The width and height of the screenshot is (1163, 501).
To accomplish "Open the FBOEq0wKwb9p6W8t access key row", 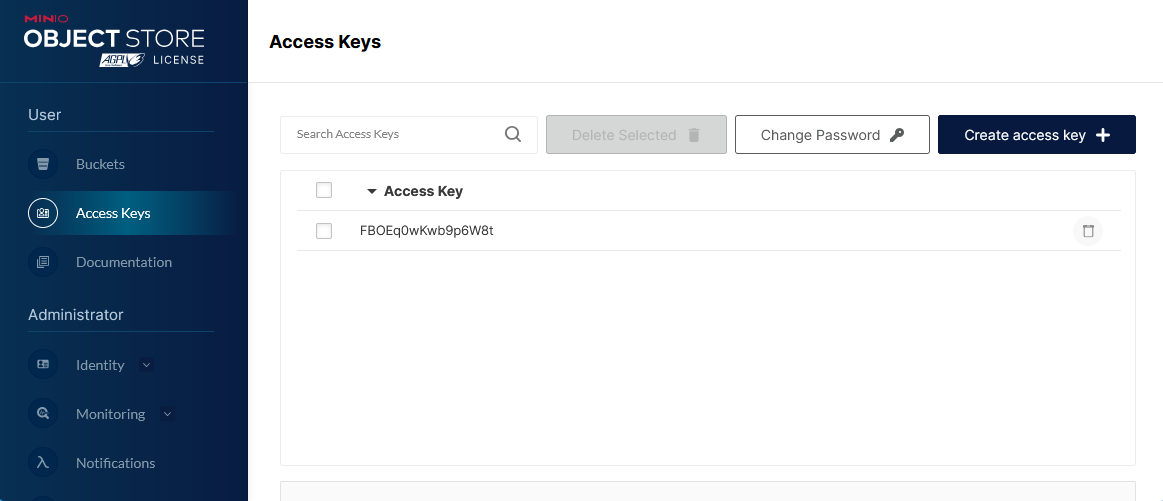I will tap(708, 231).
